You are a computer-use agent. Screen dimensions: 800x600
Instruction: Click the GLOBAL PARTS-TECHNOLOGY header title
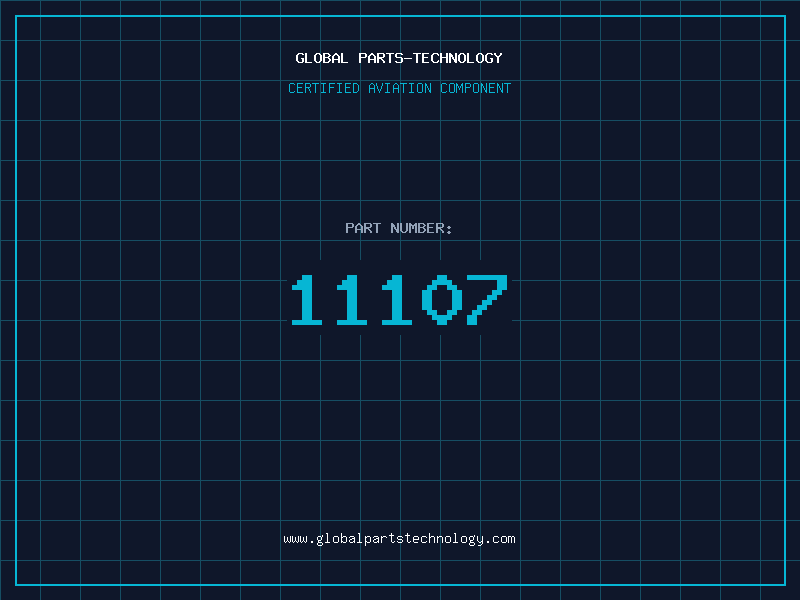click(x=399, y=58)
